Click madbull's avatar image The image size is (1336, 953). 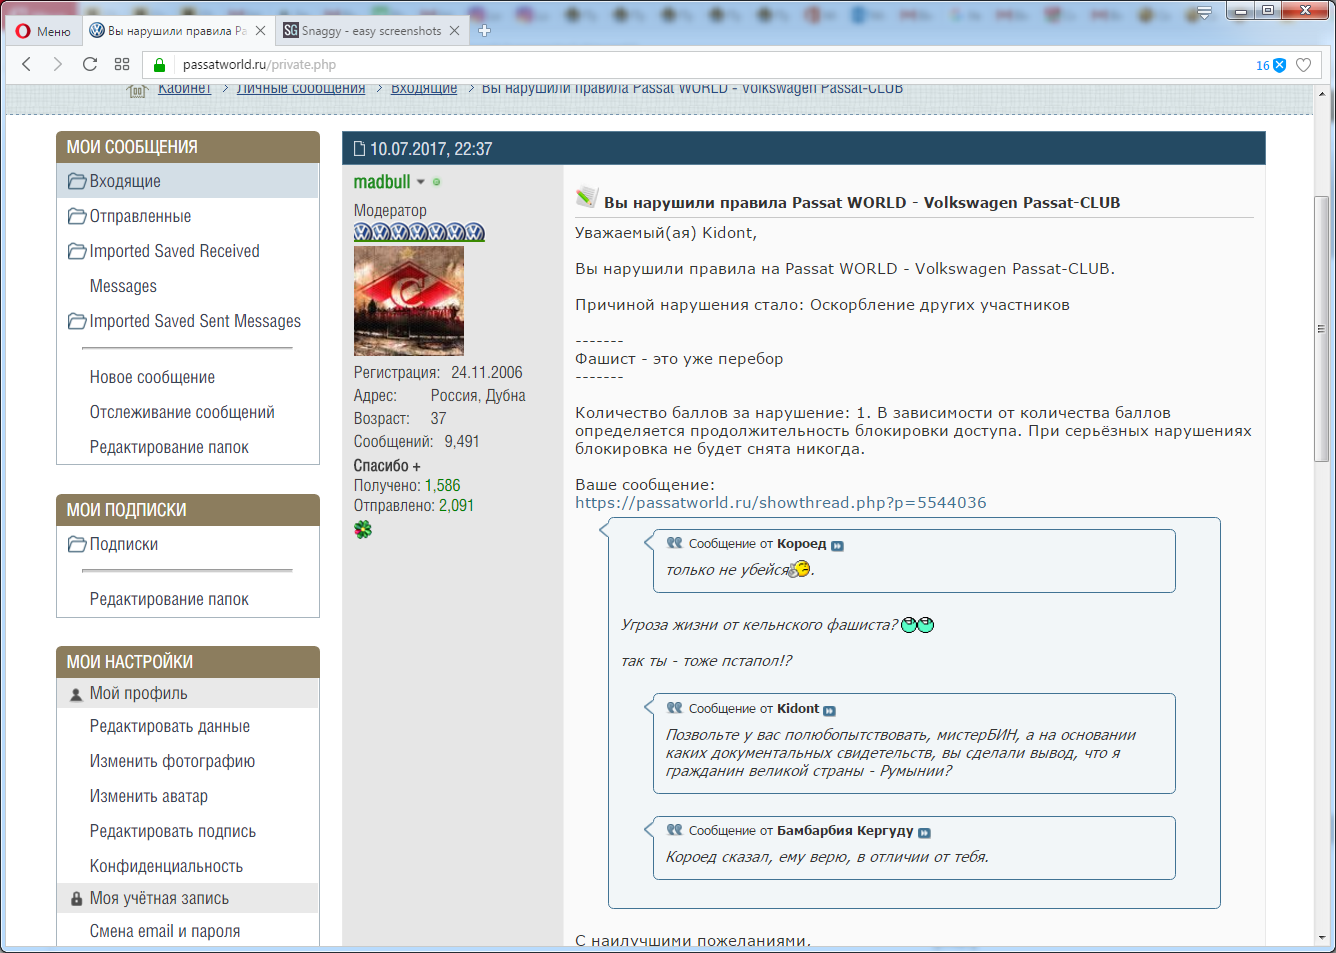pos(409,301)
